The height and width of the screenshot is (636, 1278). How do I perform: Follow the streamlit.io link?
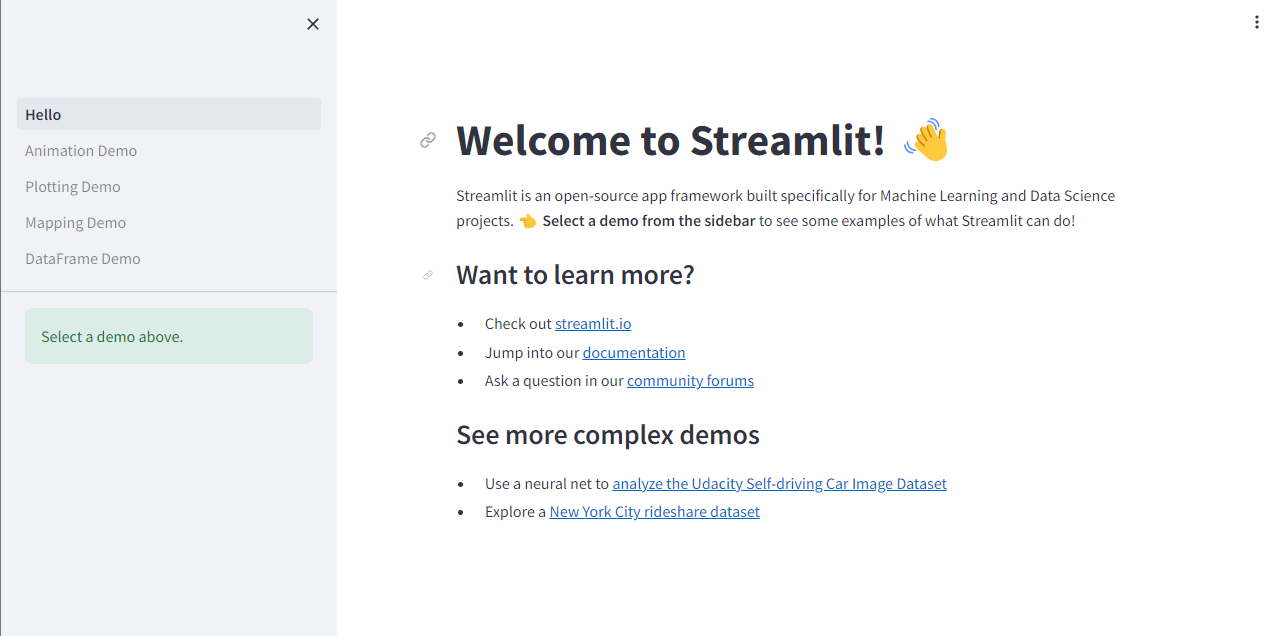(593, 324)
